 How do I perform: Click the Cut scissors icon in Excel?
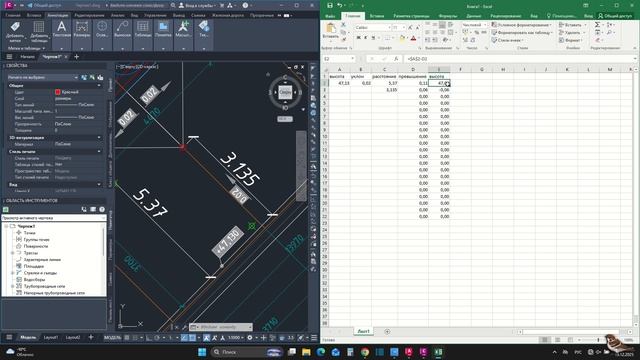(x=343, y=25)
